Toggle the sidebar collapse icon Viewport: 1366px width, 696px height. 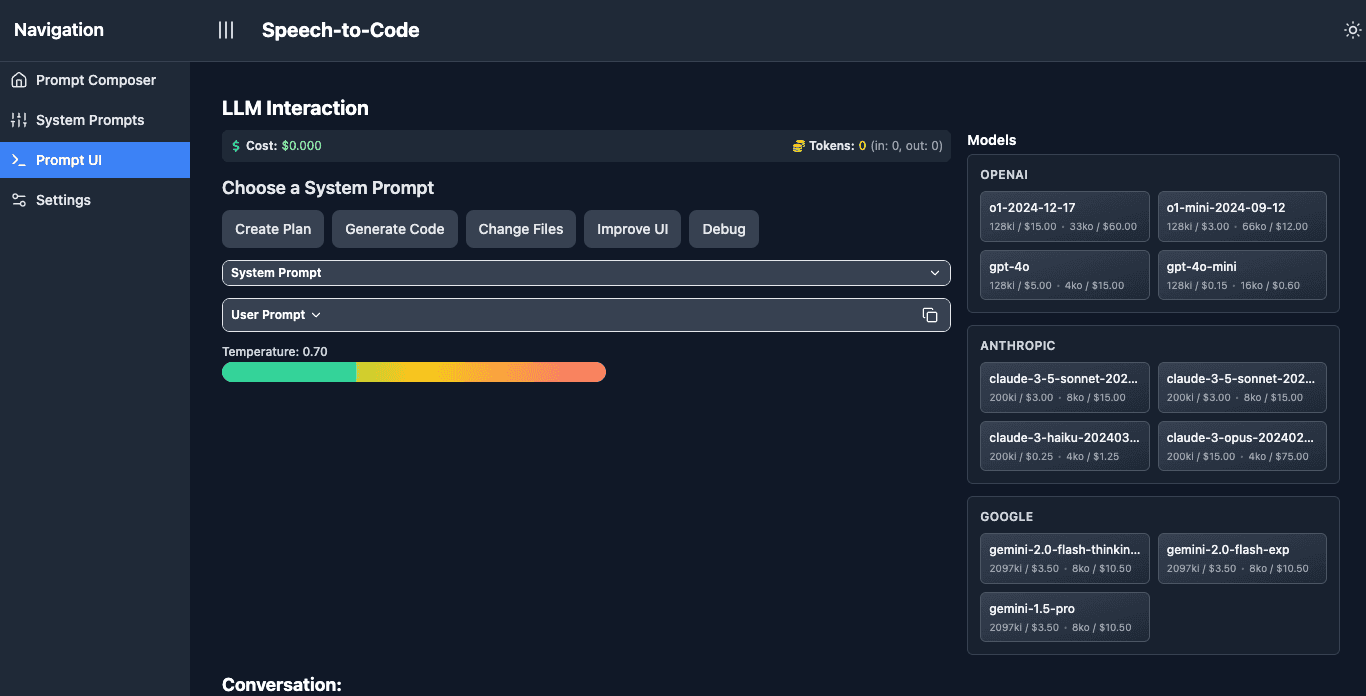[x=226, y=30]
